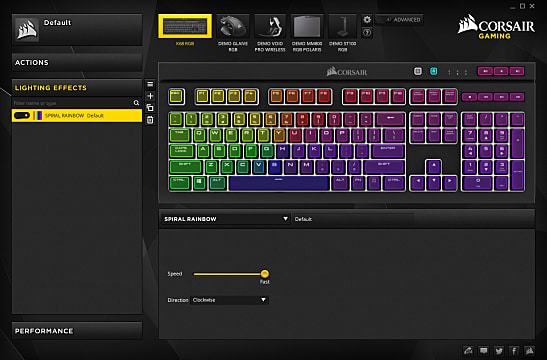
Task: Click the left Shift key on keyboard preview
Action: 185,167
